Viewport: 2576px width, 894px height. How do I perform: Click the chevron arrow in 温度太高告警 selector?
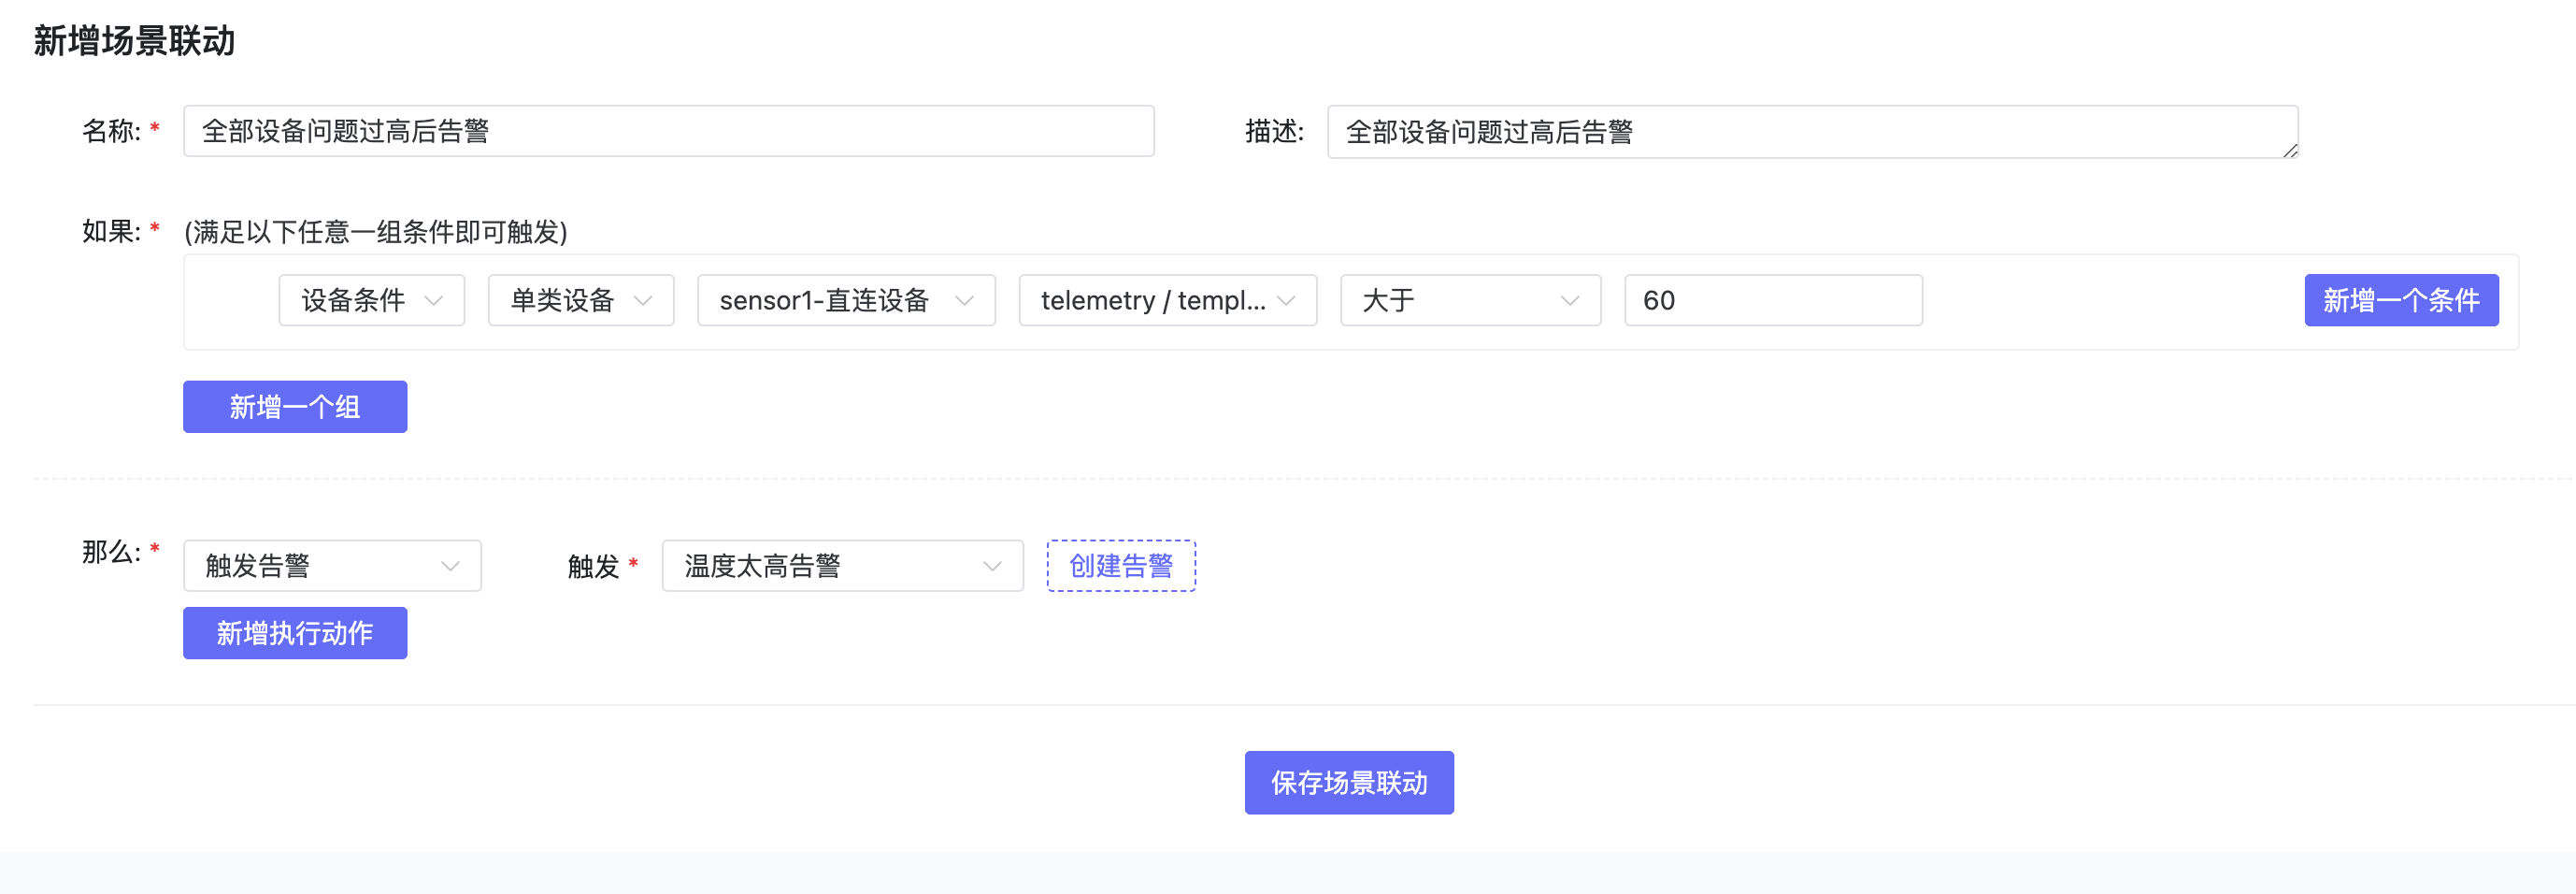click(992, 566)
